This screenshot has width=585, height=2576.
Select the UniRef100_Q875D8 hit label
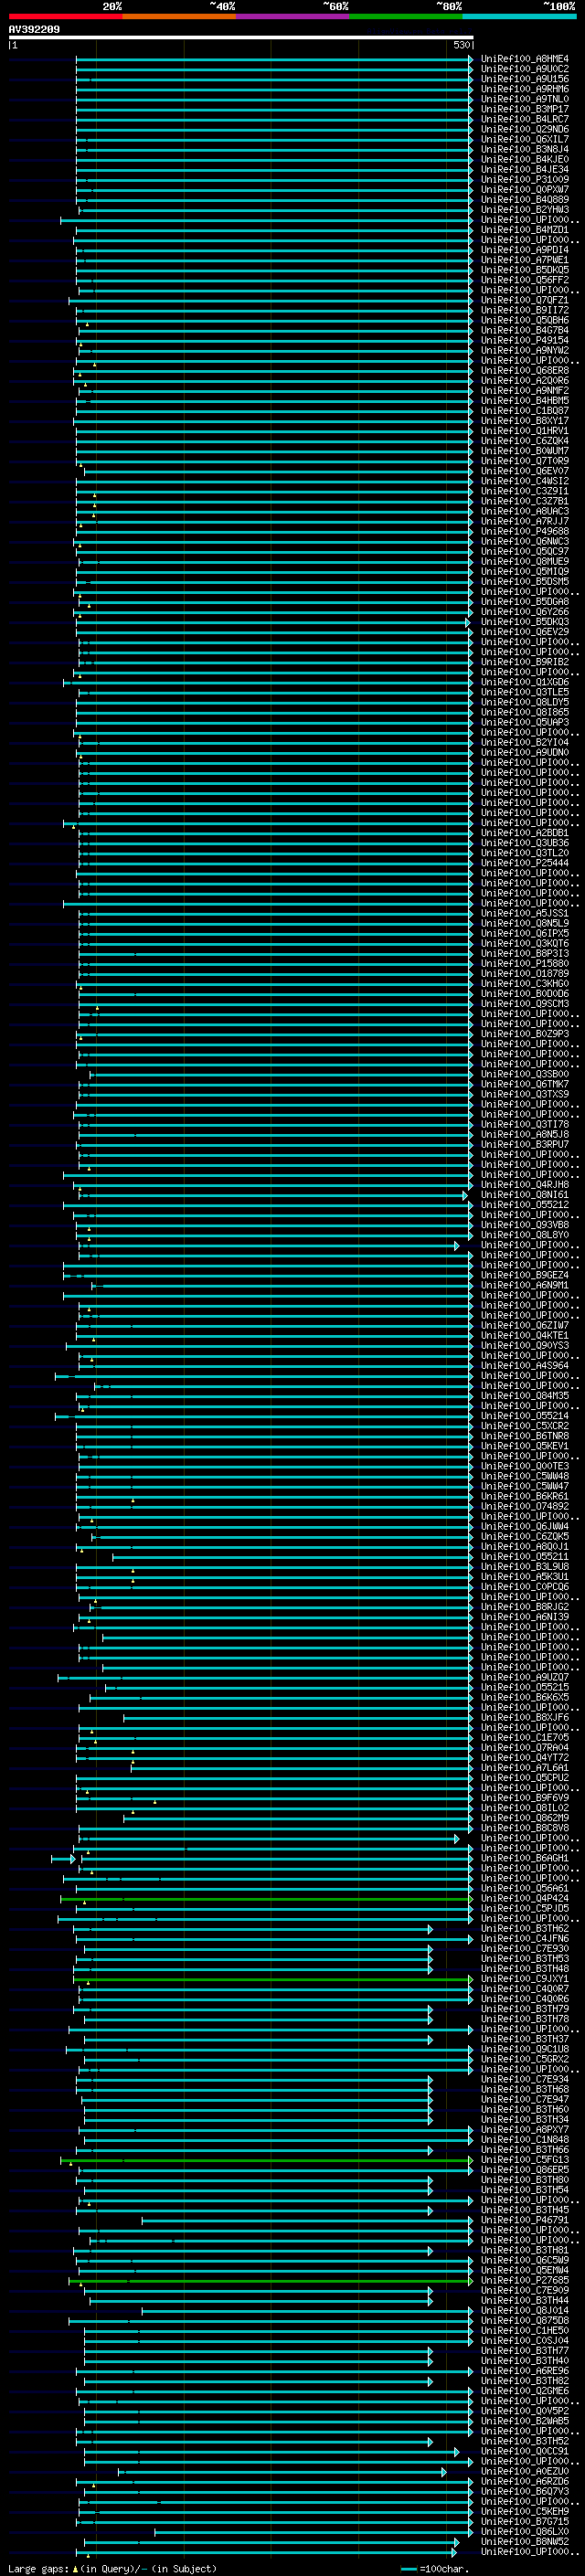pos(524,2320)
